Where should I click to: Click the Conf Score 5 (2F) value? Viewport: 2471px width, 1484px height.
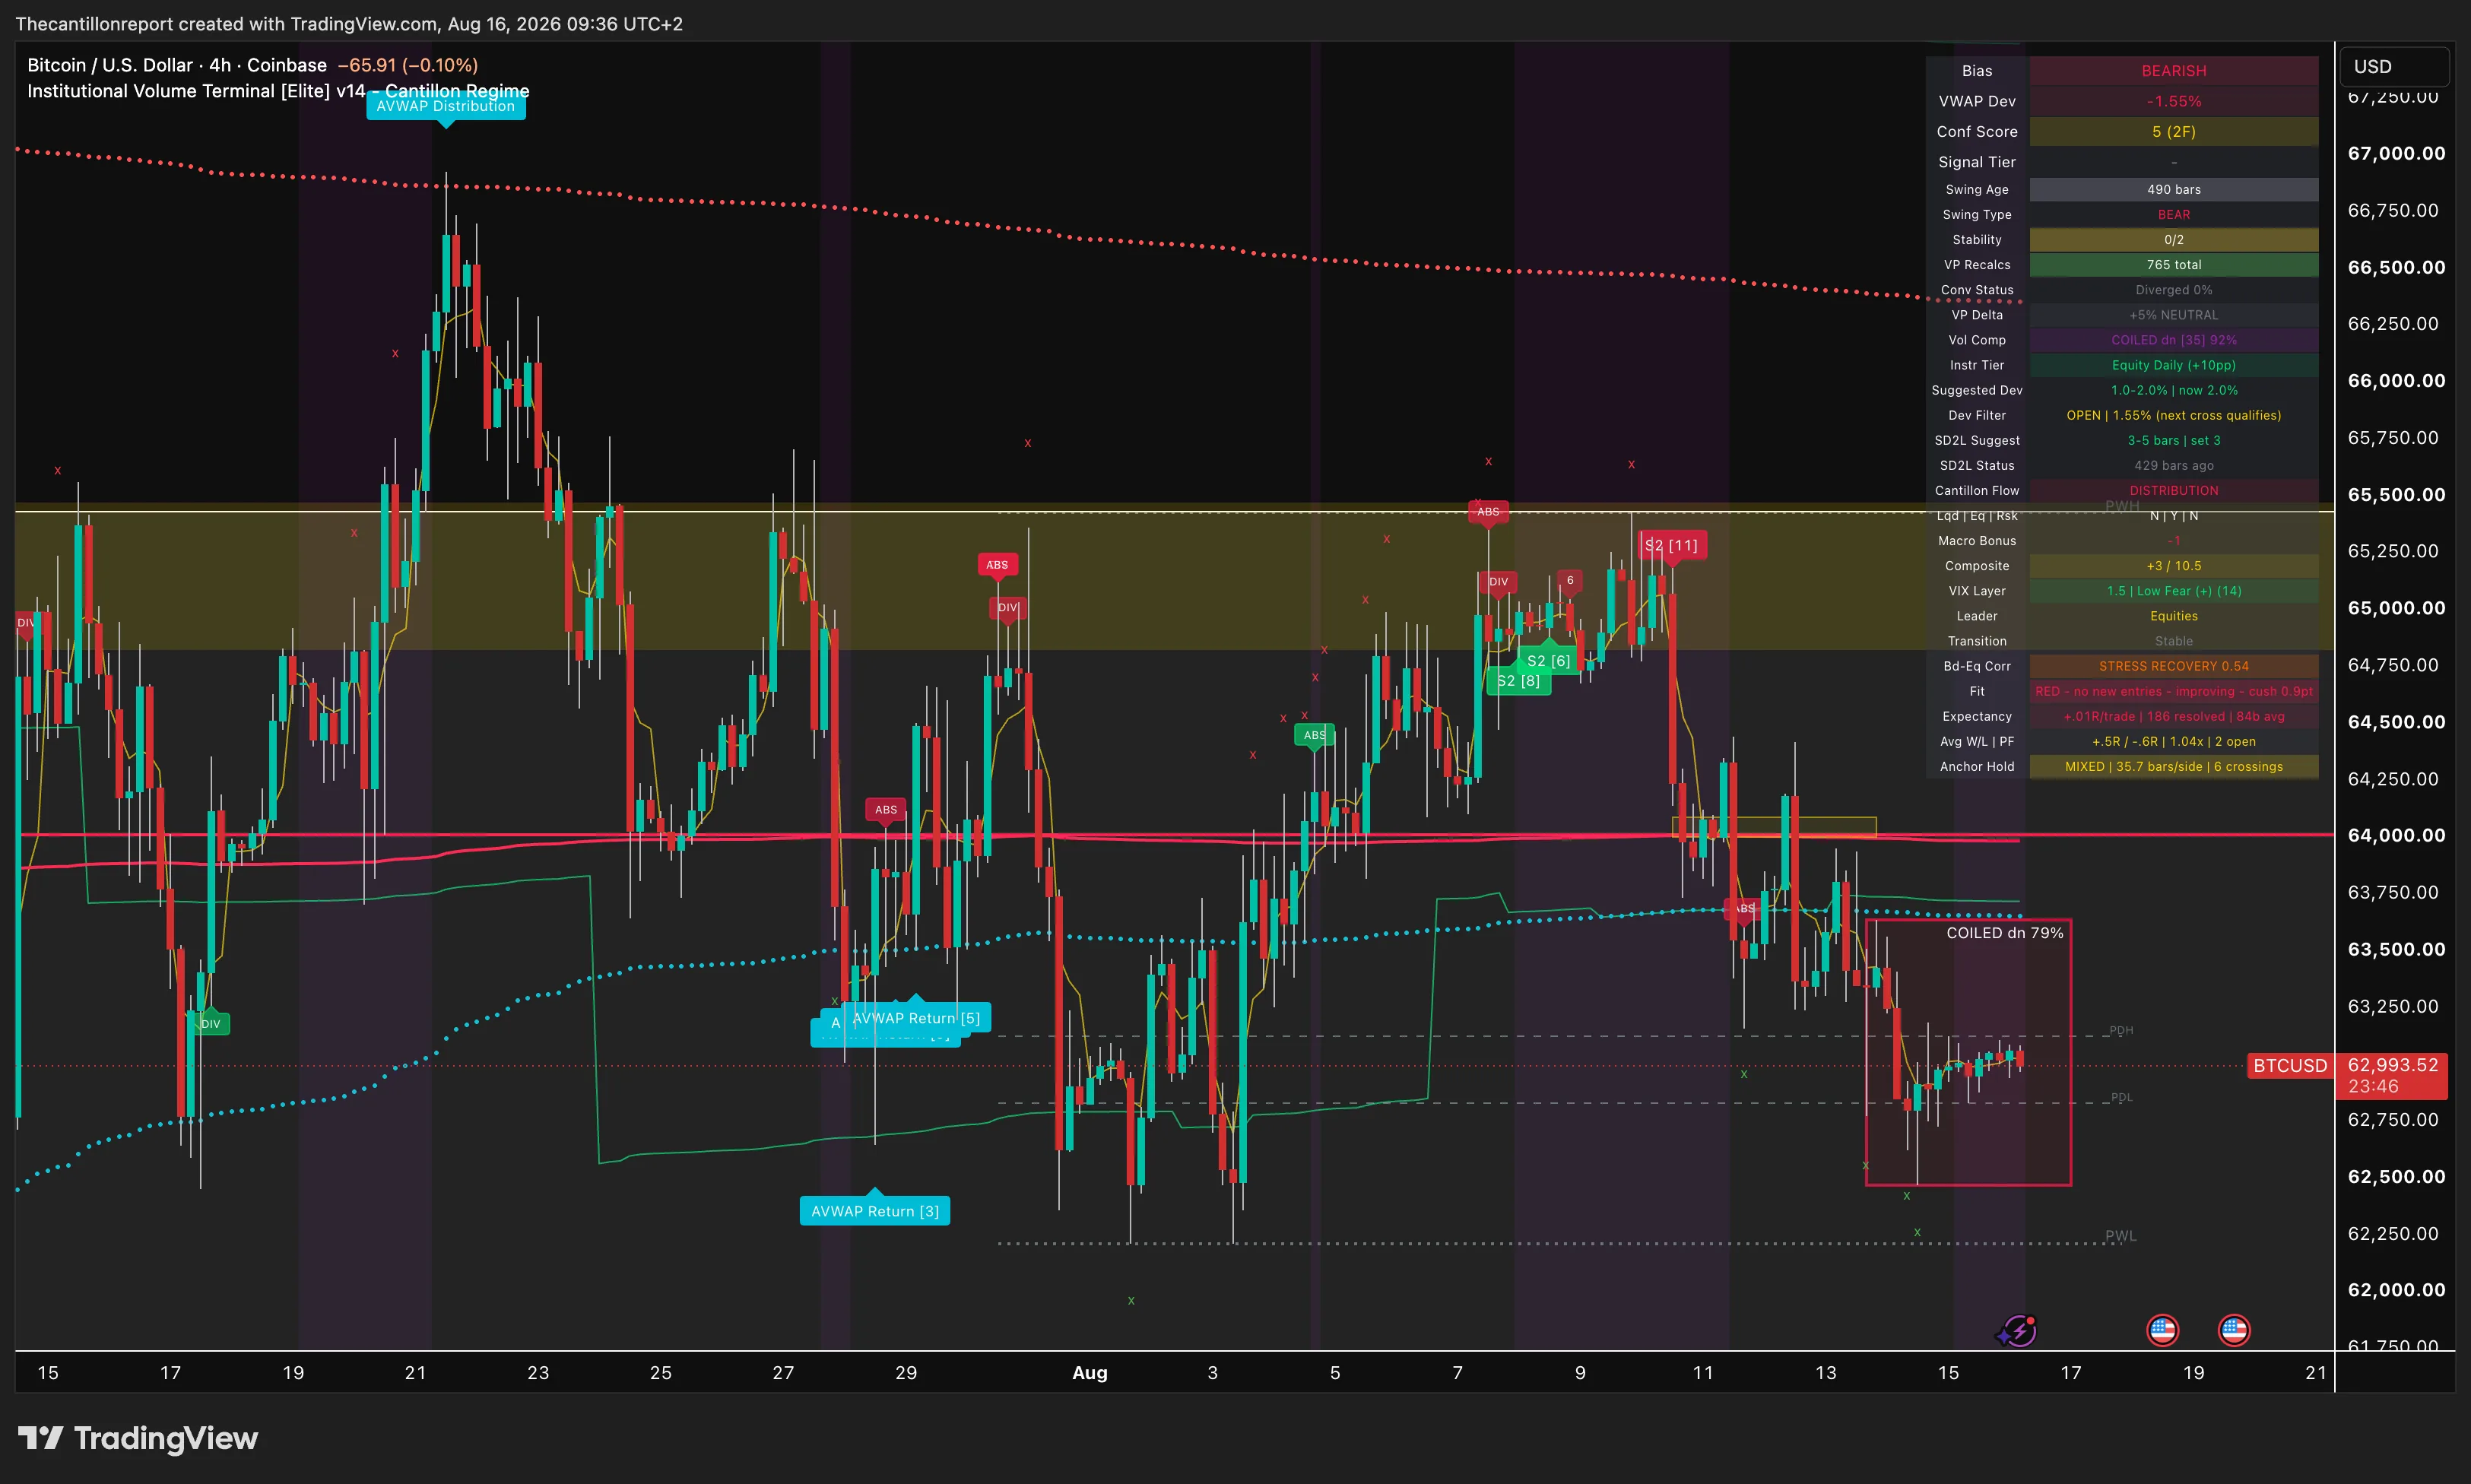pyautogui.click(x=2173, y=132)
